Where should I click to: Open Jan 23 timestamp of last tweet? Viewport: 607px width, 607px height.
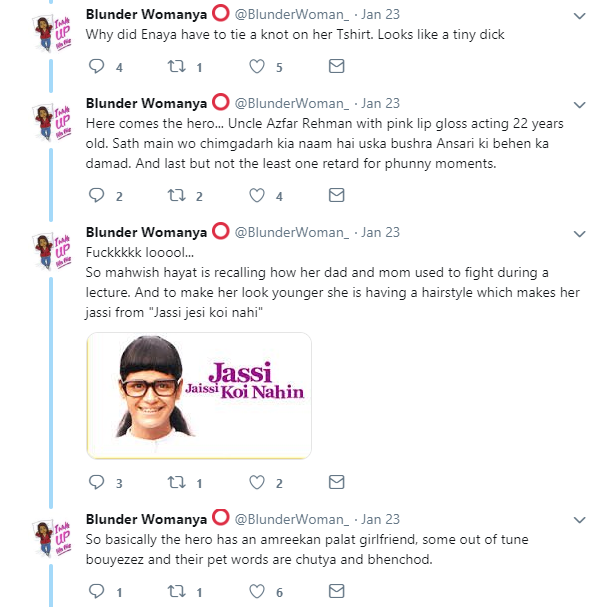[380, 519]
